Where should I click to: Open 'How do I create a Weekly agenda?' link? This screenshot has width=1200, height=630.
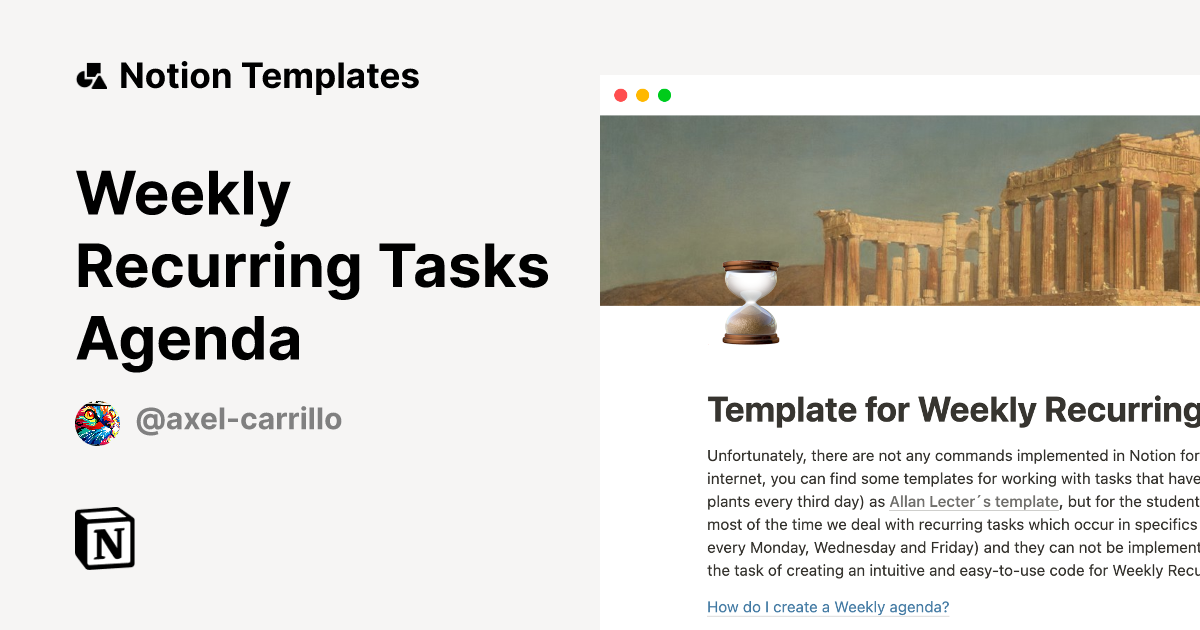(x=828, y=607)
